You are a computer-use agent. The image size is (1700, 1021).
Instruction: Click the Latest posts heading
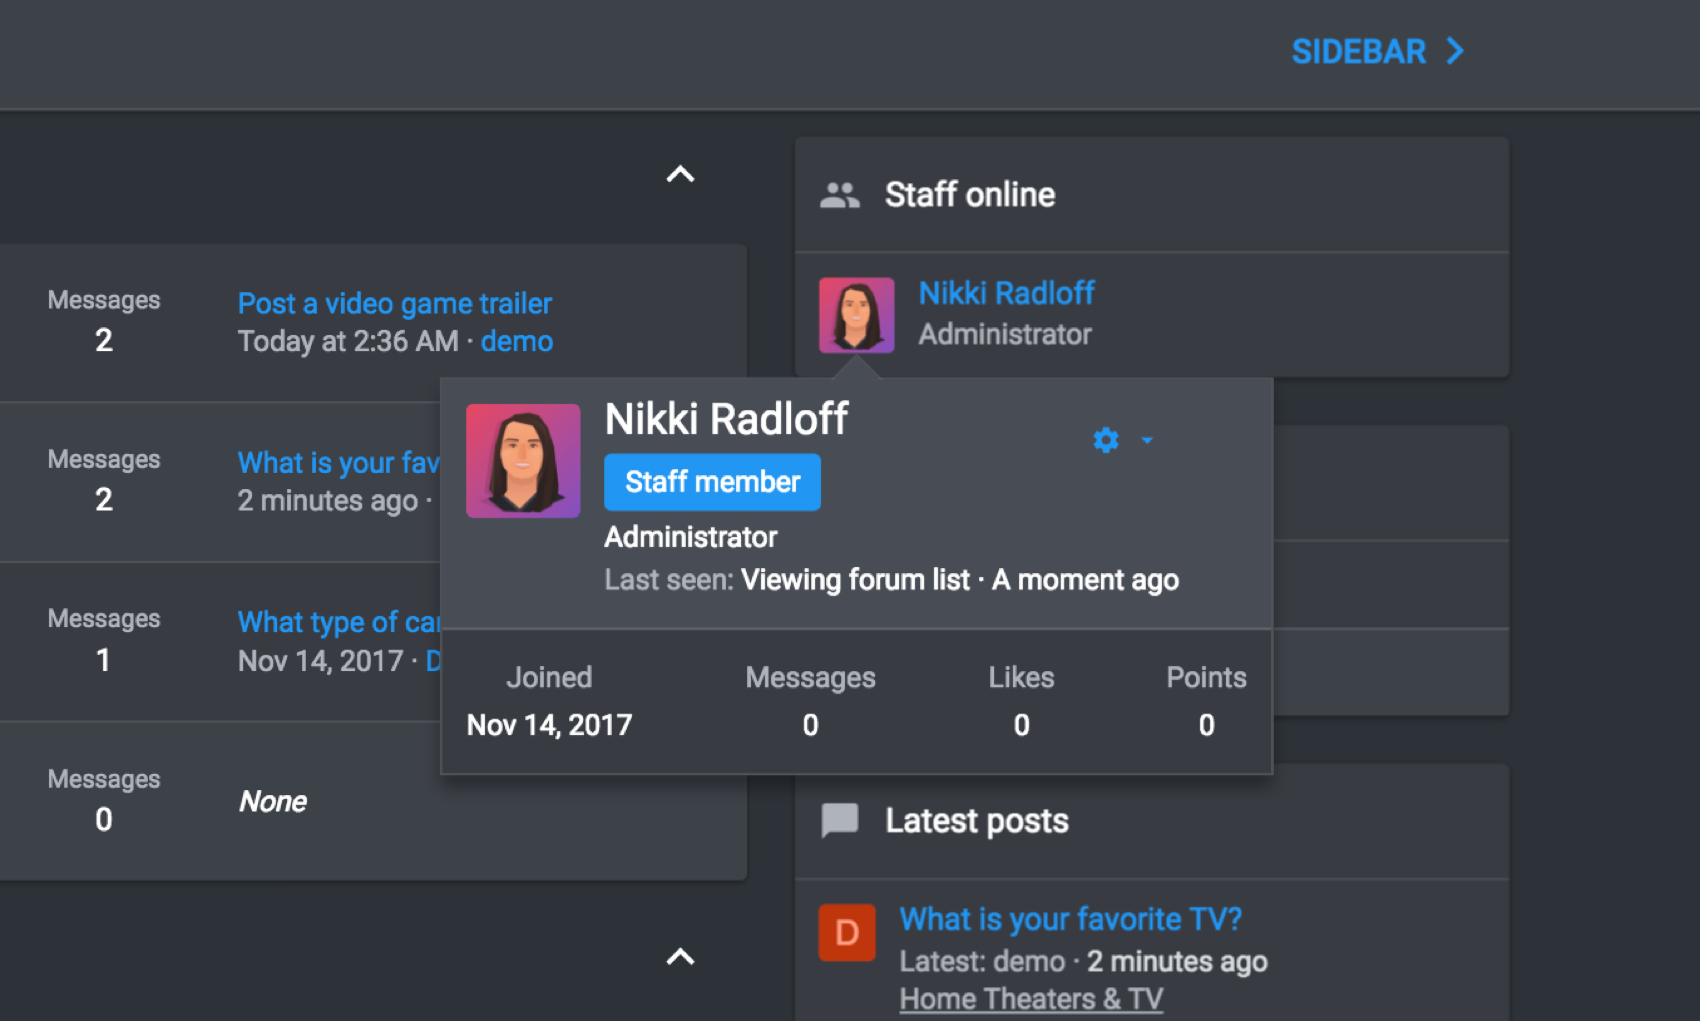click(x=976, y=821)
